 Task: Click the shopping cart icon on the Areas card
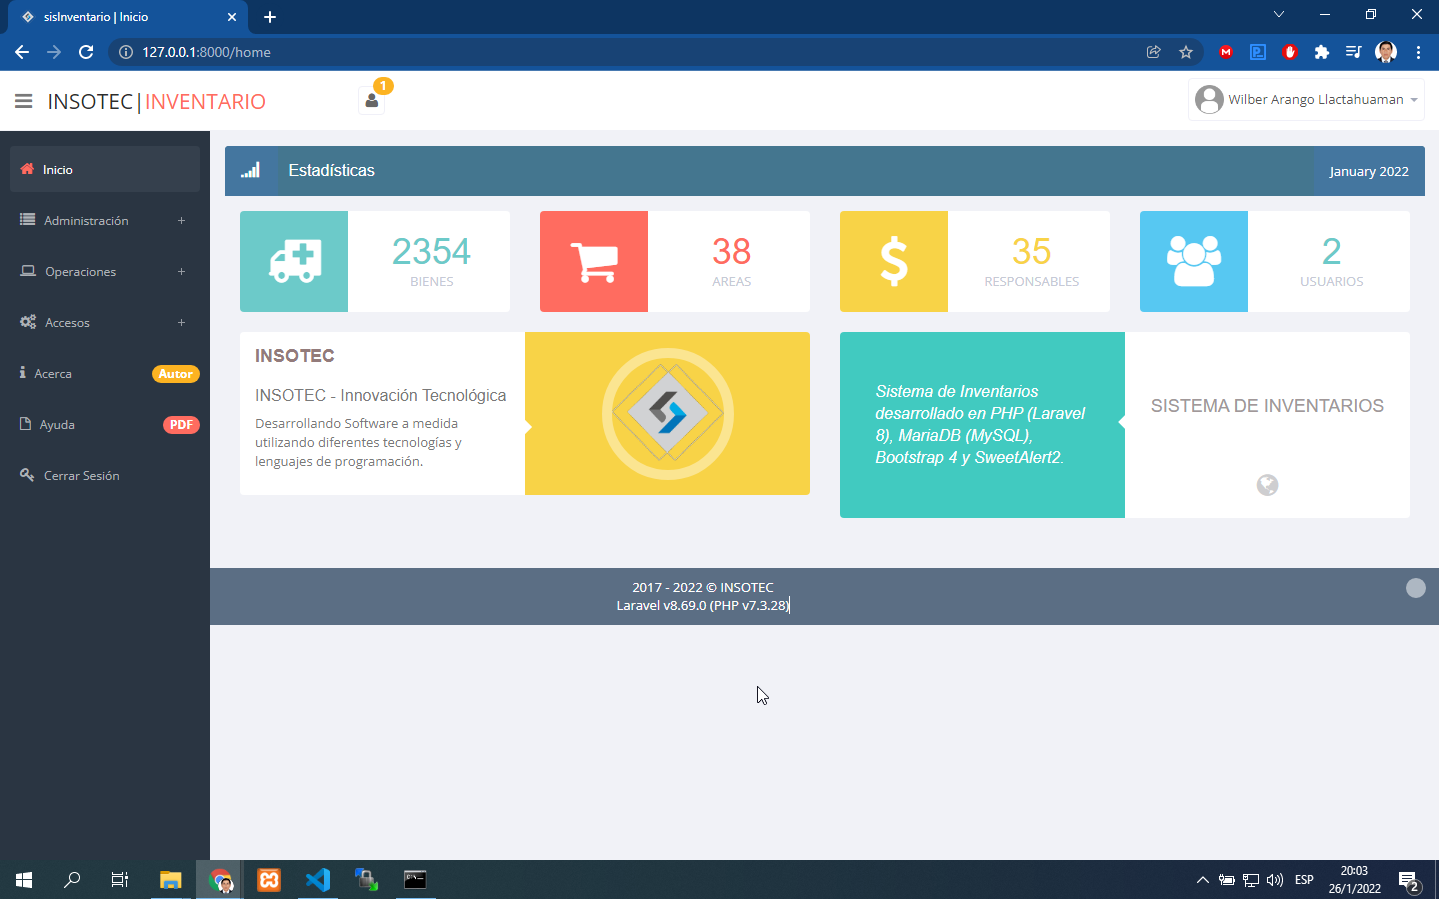[x=594, y=261]
